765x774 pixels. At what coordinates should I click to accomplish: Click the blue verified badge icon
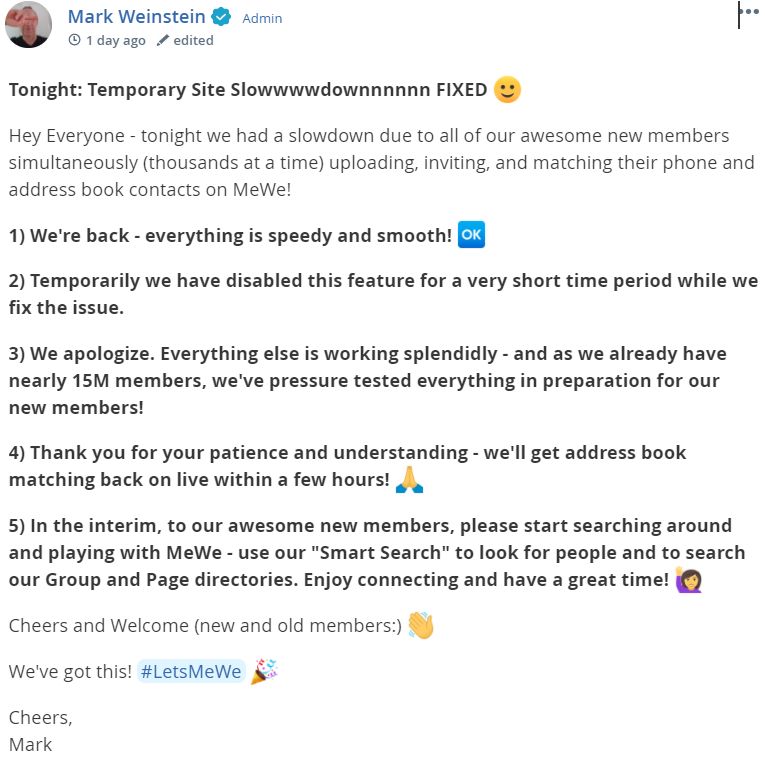[x=221, y=17]
